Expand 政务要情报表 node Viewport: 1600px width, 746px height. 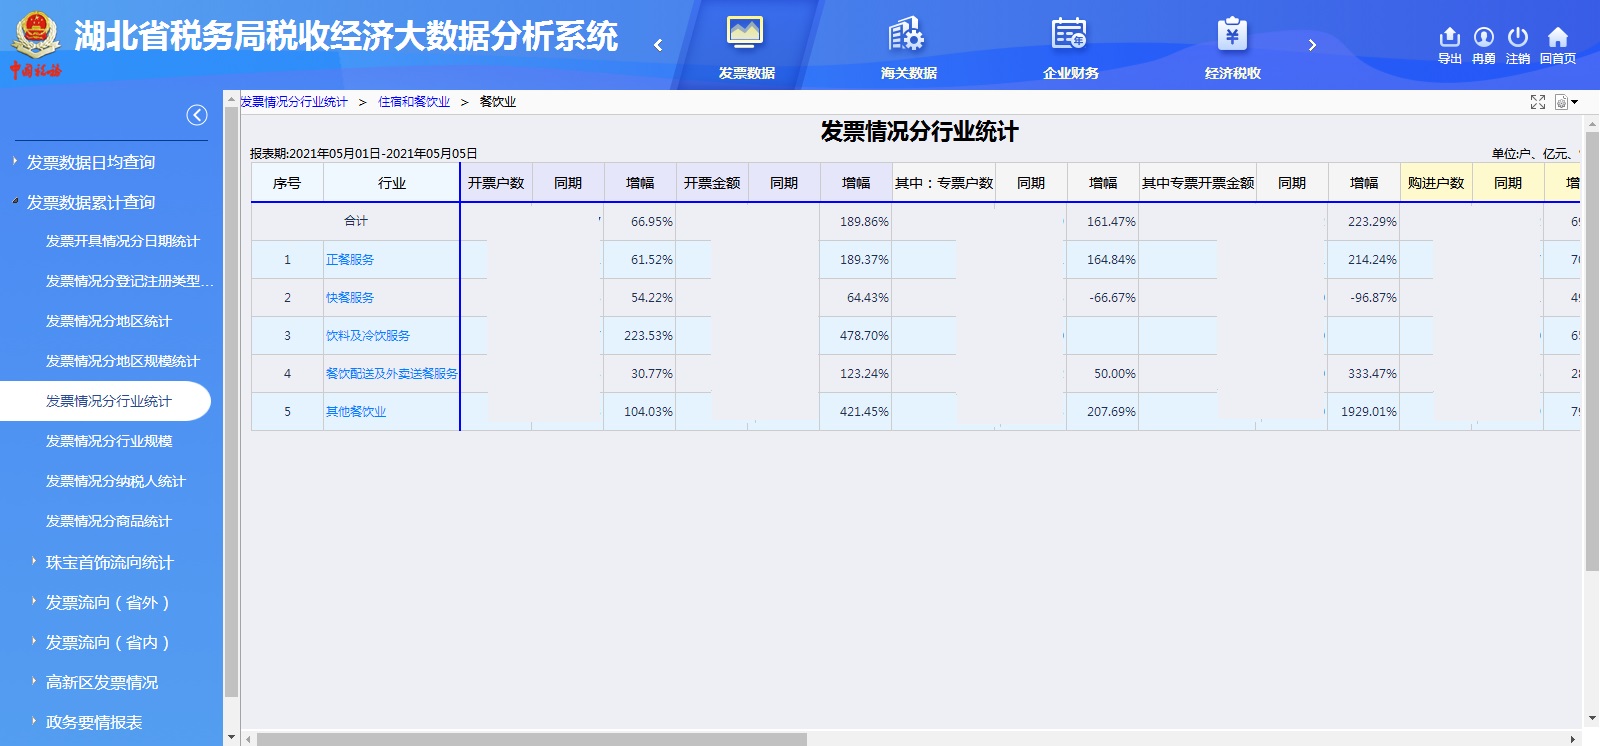click(x=34, y=722)
